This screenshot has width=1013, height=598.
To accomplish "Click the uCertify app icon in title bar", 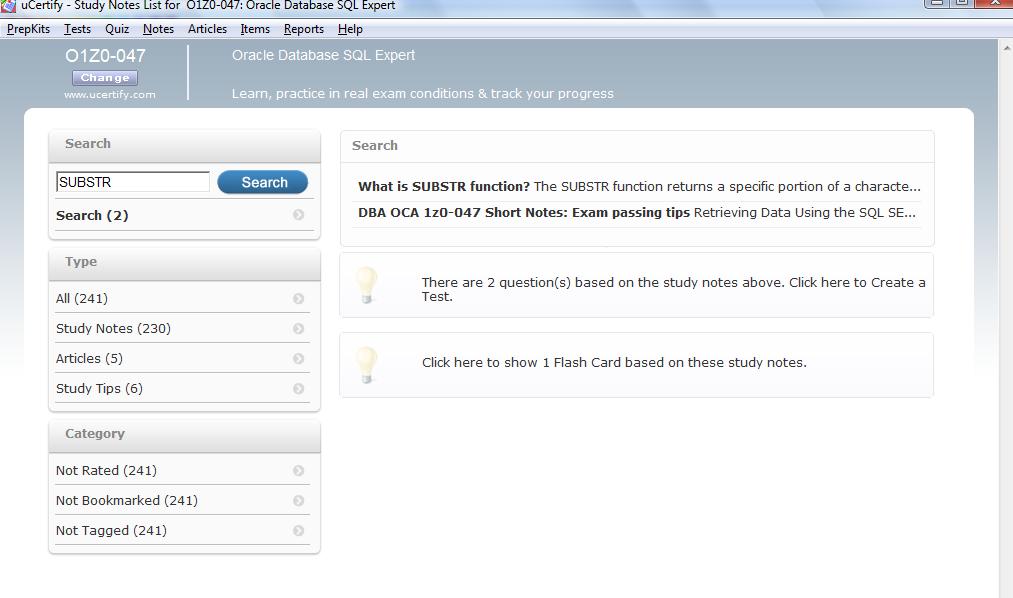I will click(8, 6).
